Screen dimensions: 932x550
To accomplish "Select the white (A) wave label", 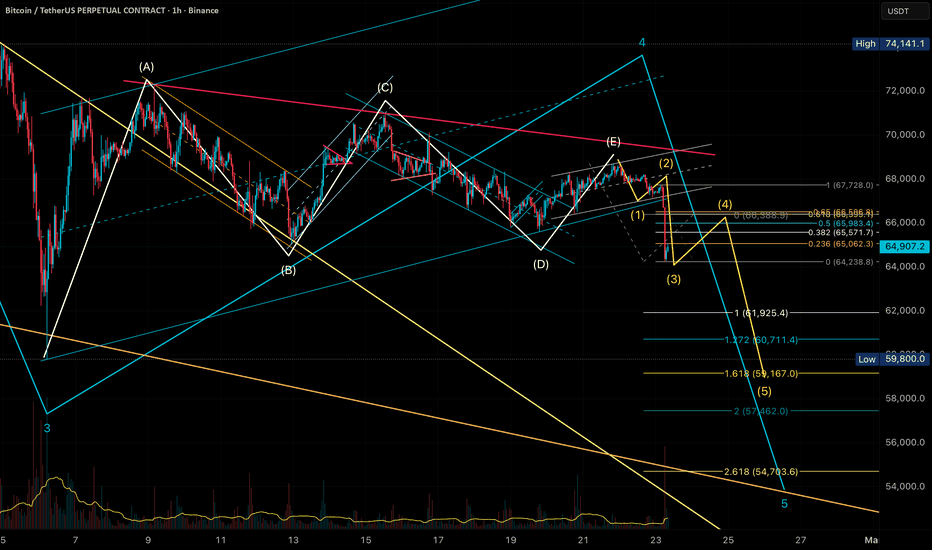I will [x=146, y=67].
